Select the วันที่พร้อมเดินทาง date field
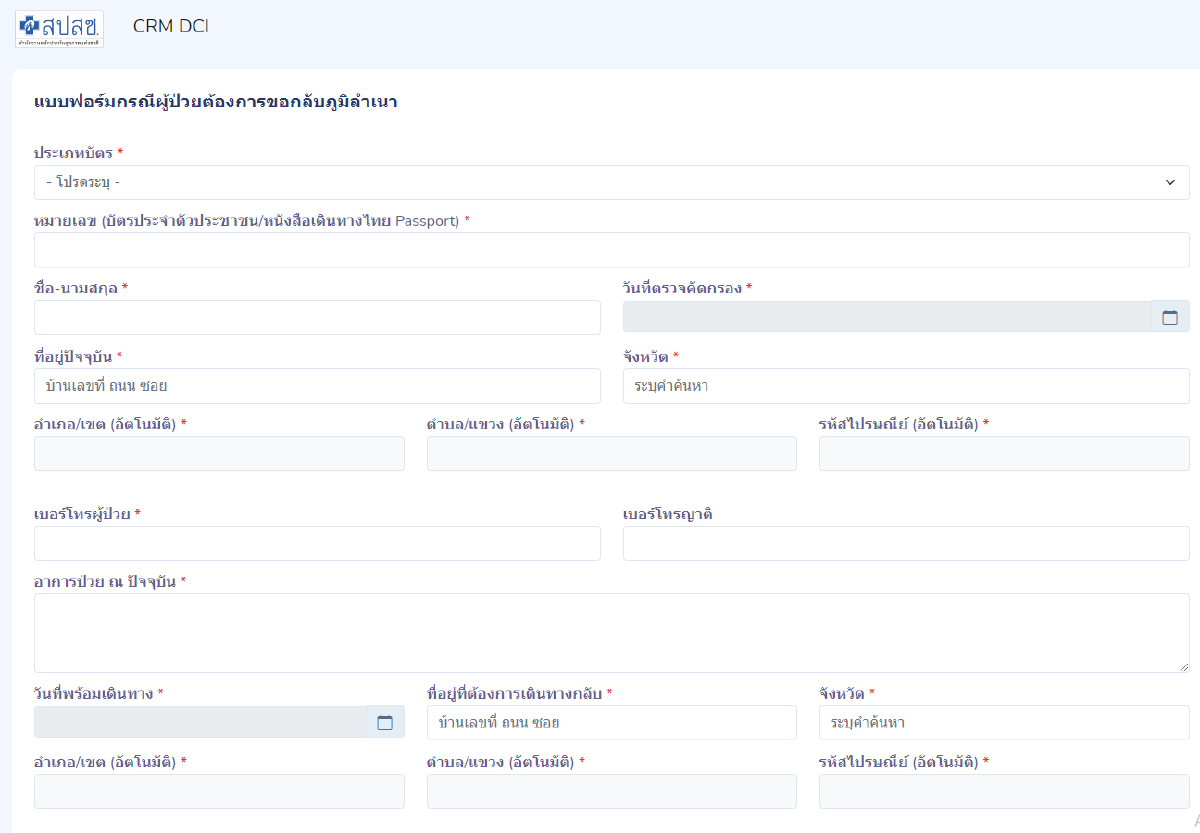The width and height of the screenshot is (1200, 833). (x=200, y=723)
